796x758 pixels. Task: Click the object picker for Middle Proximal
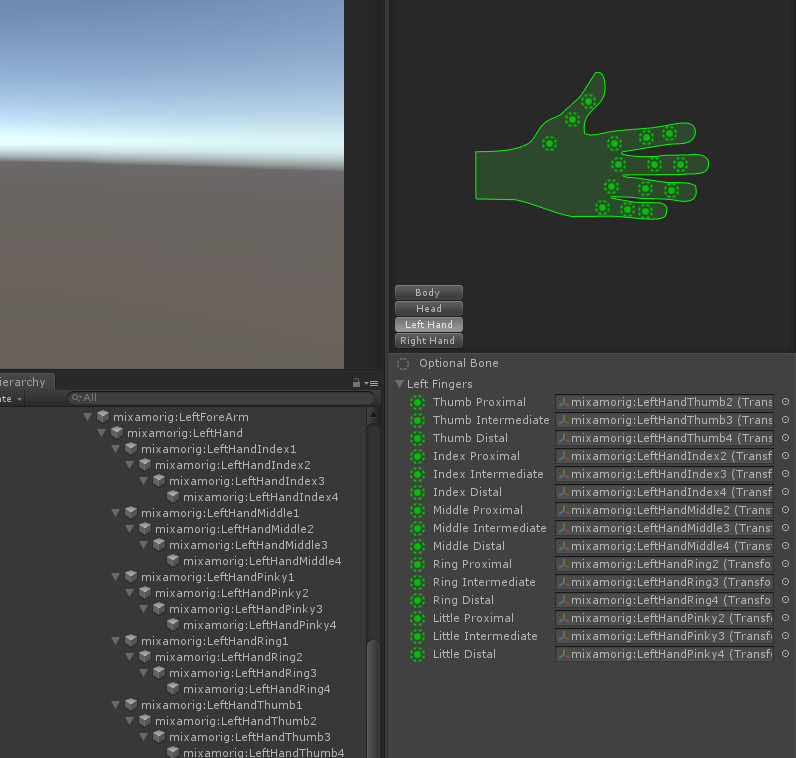coord(785,510)
